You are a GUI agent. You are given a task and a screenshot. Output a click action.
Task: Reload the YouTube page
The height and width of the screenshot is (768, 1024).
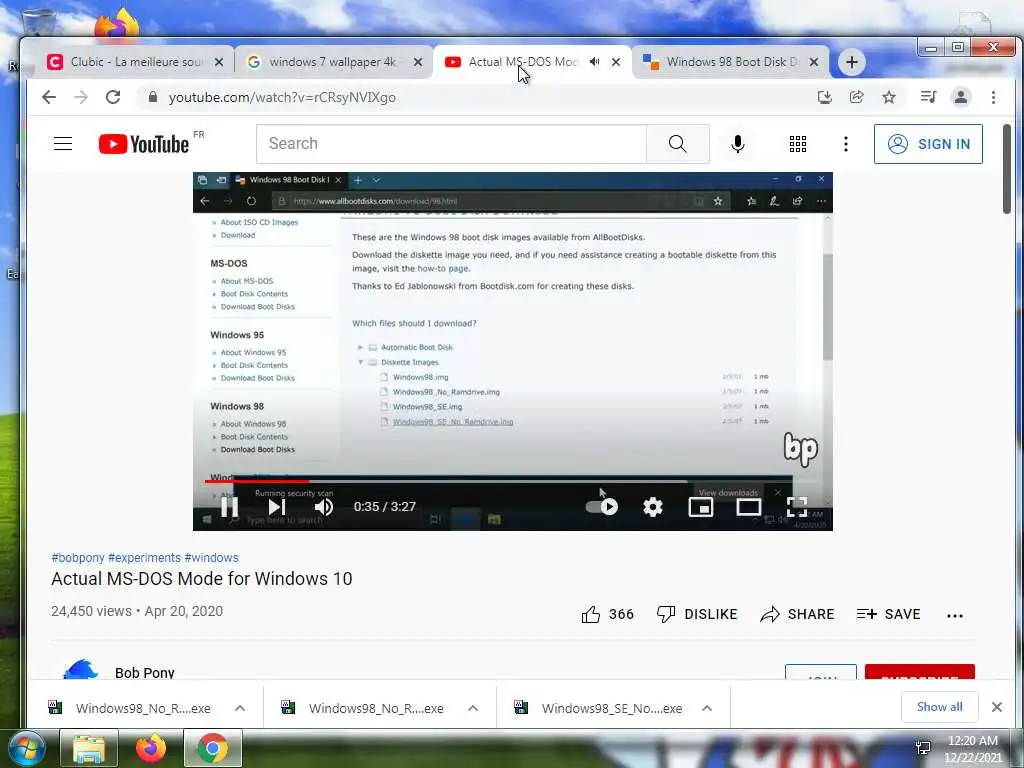[x=113, y=97]
